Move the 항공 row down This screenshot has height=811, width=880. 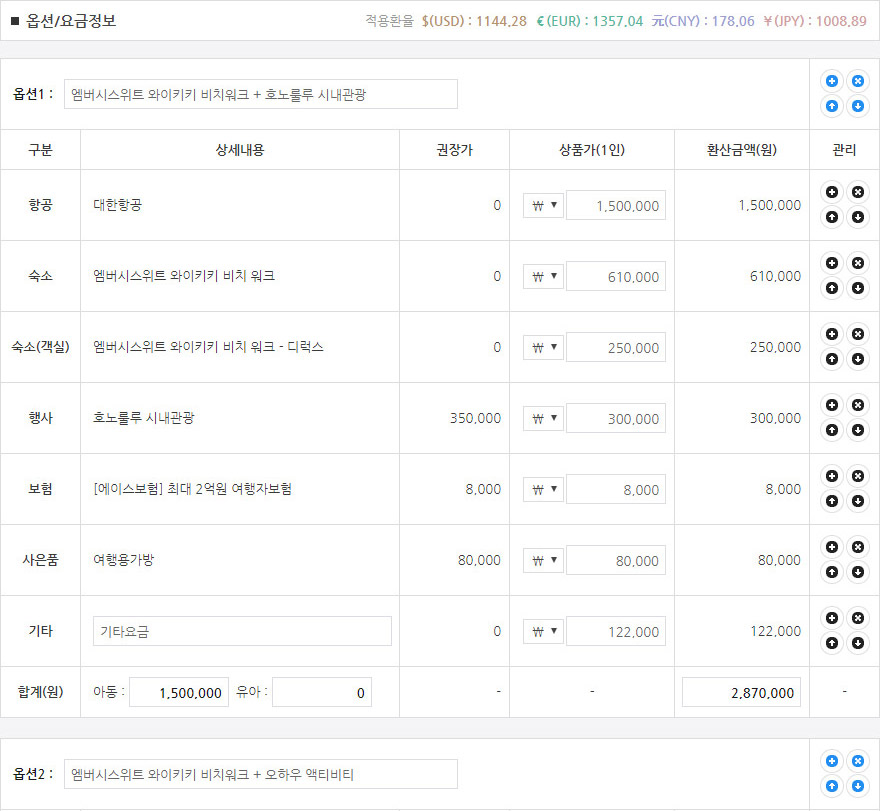pos(858,217)
